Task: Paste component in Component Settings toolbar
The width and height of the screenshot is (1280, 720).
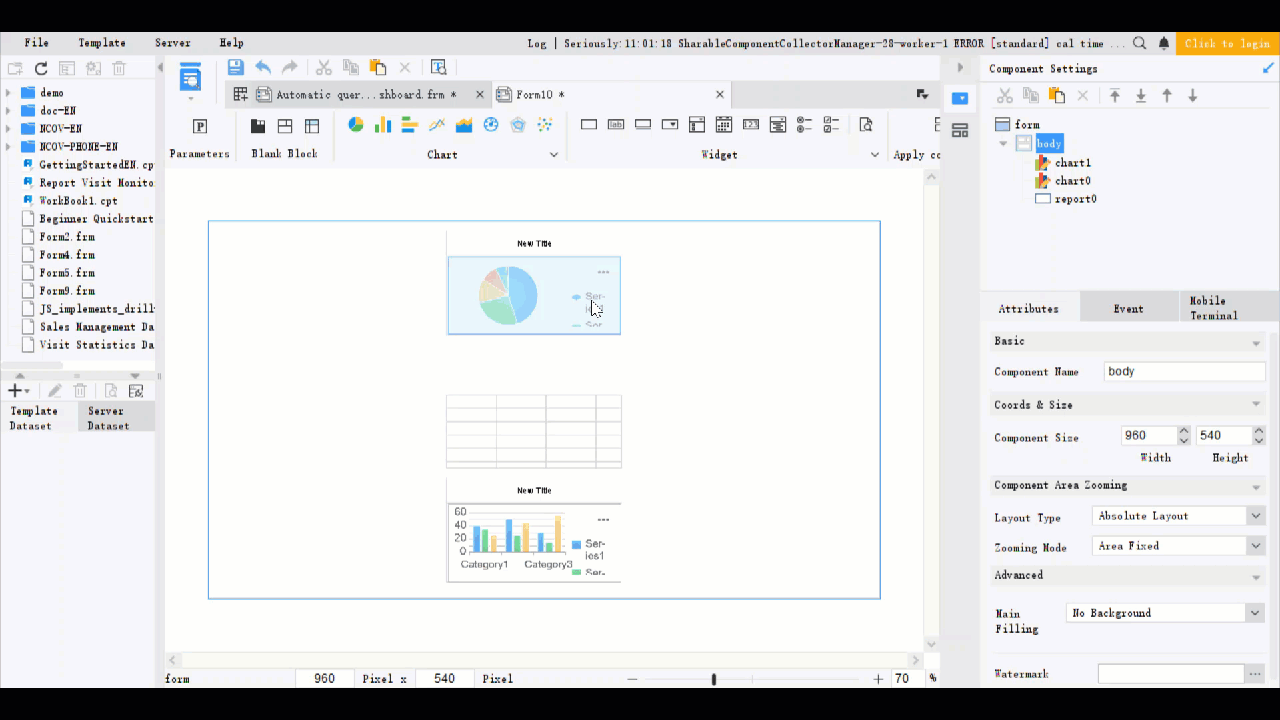Action: 1057,96
